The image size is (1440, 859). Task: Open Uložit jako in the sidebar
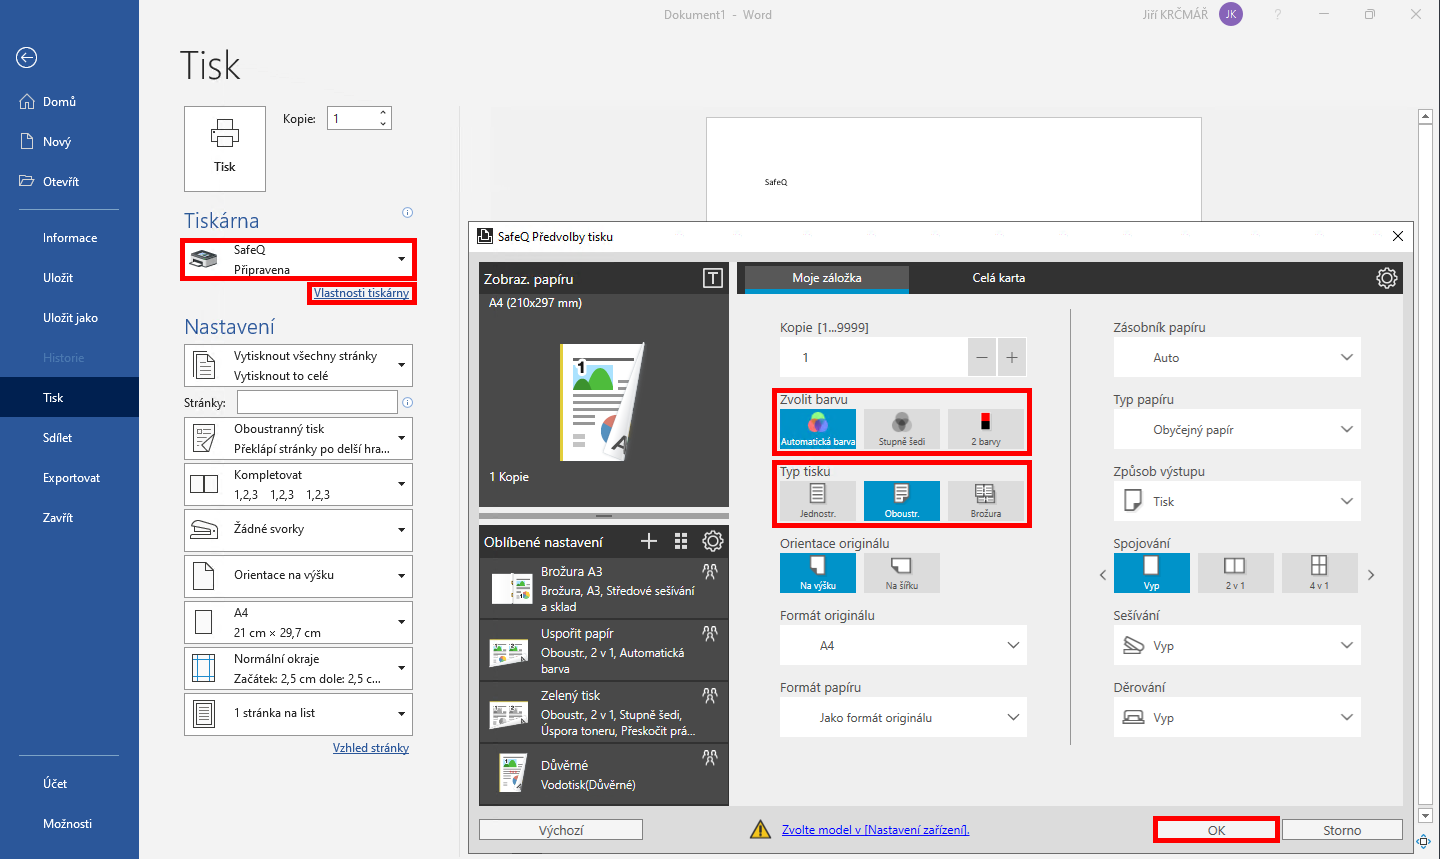[x=69, y=318]
